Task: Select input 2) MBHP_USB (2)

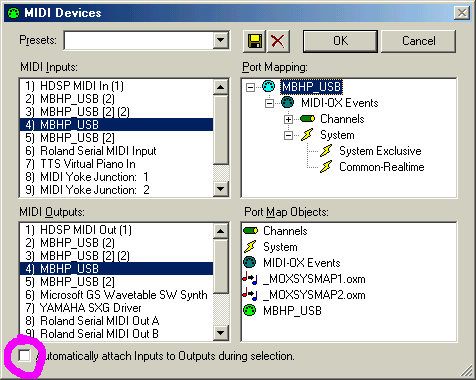Action: (117, 99)
